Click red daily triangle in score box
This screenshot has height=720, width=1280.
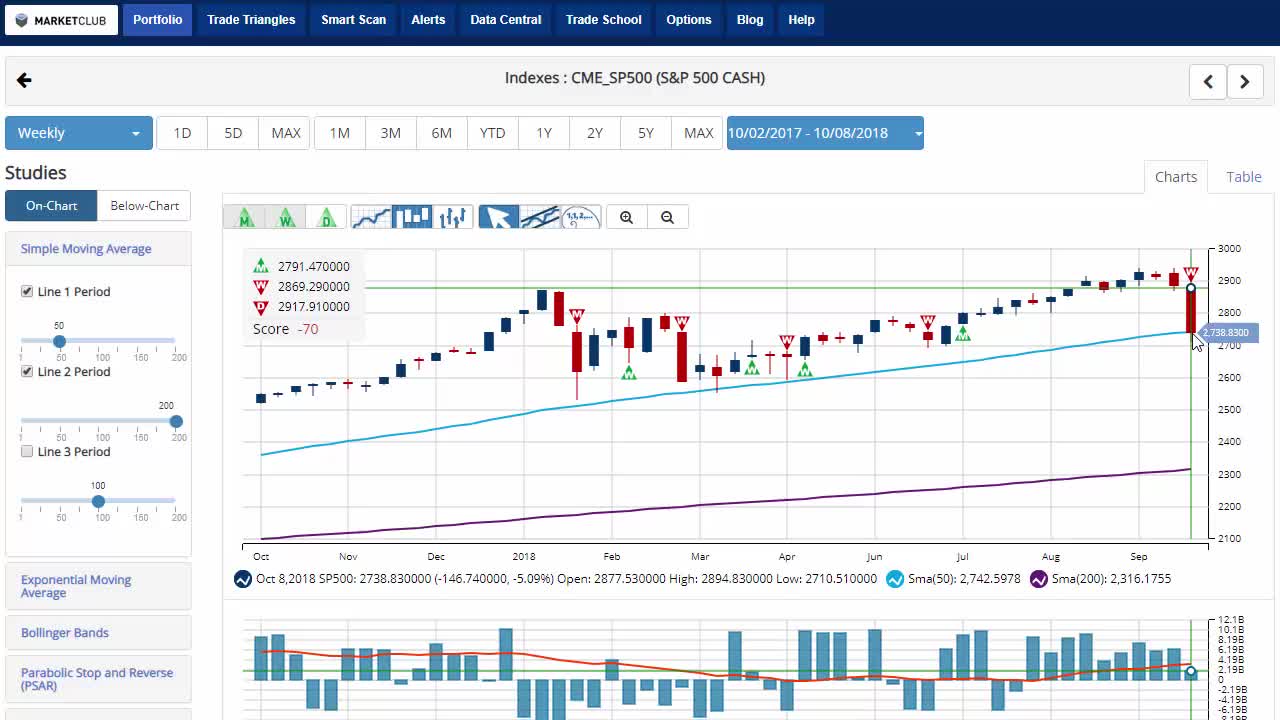click(261, 307)
